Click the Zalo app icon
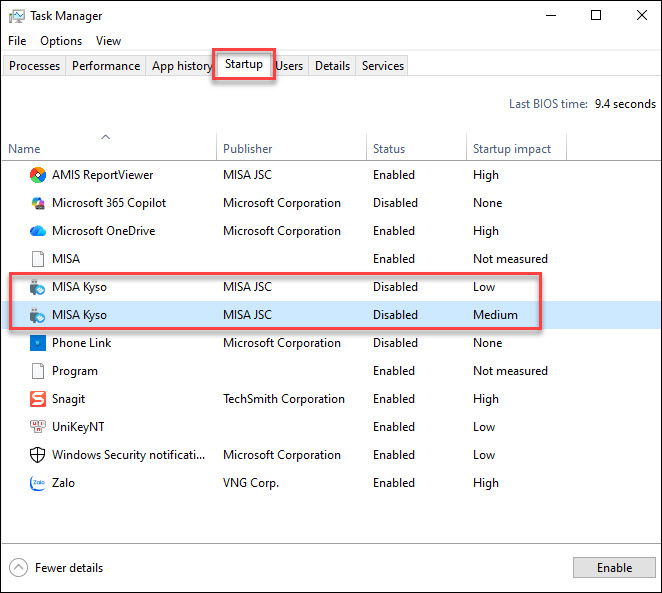 coord(38,483)
